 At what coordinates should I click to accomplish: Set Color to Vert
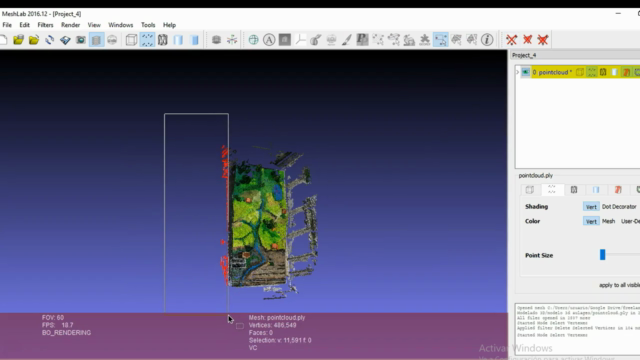[591, 221]
